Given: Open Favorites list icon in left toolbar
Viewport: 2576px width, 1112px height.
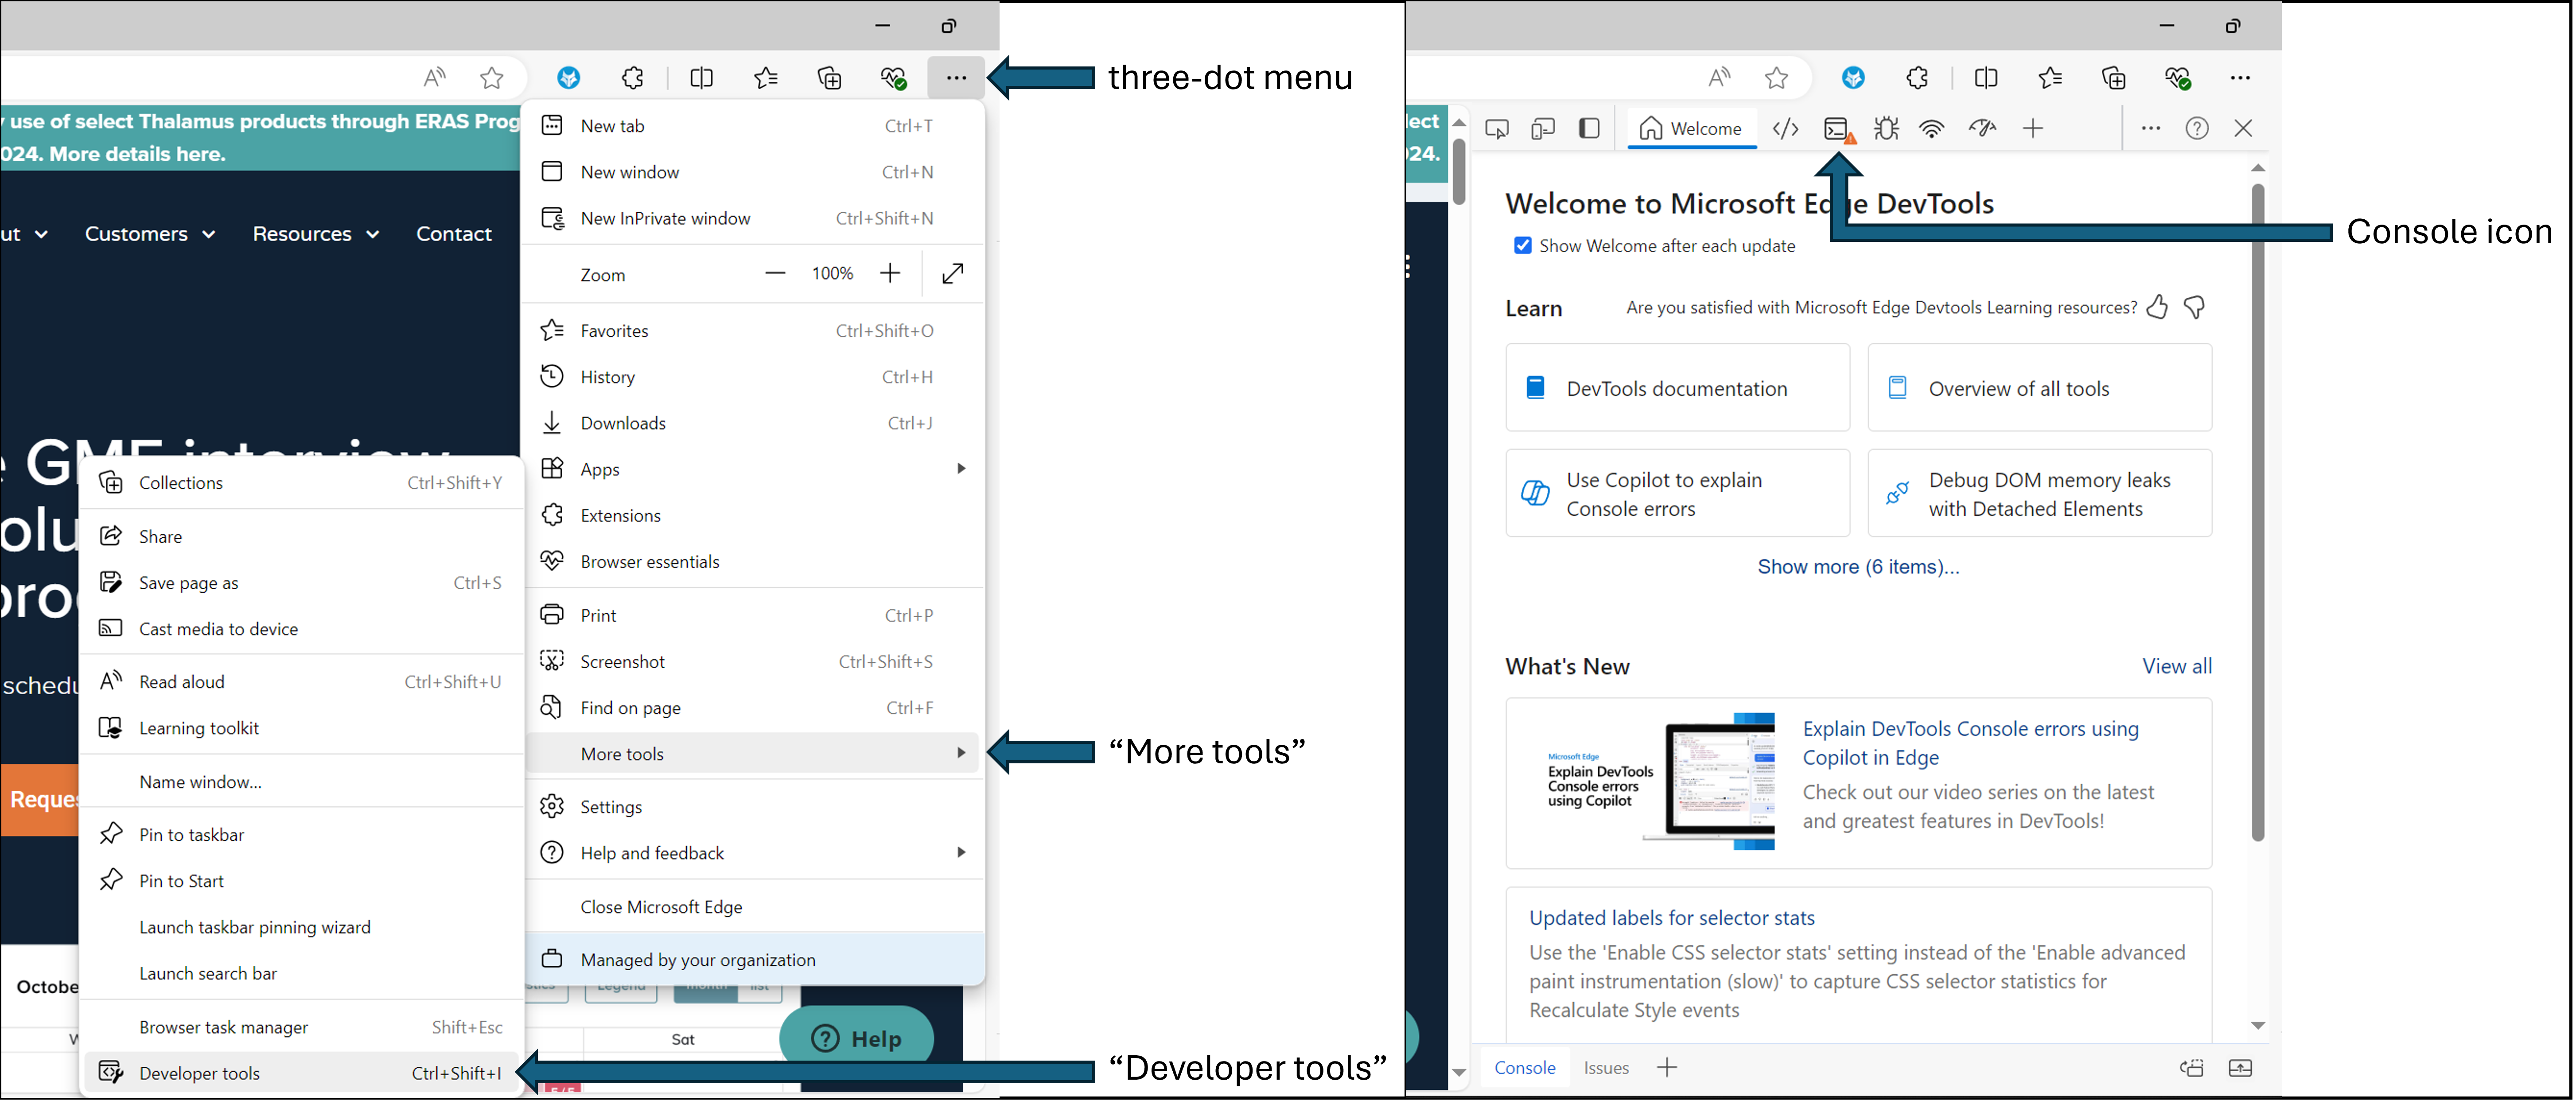Looking at the screenshot, I should [x=766, y=77].
